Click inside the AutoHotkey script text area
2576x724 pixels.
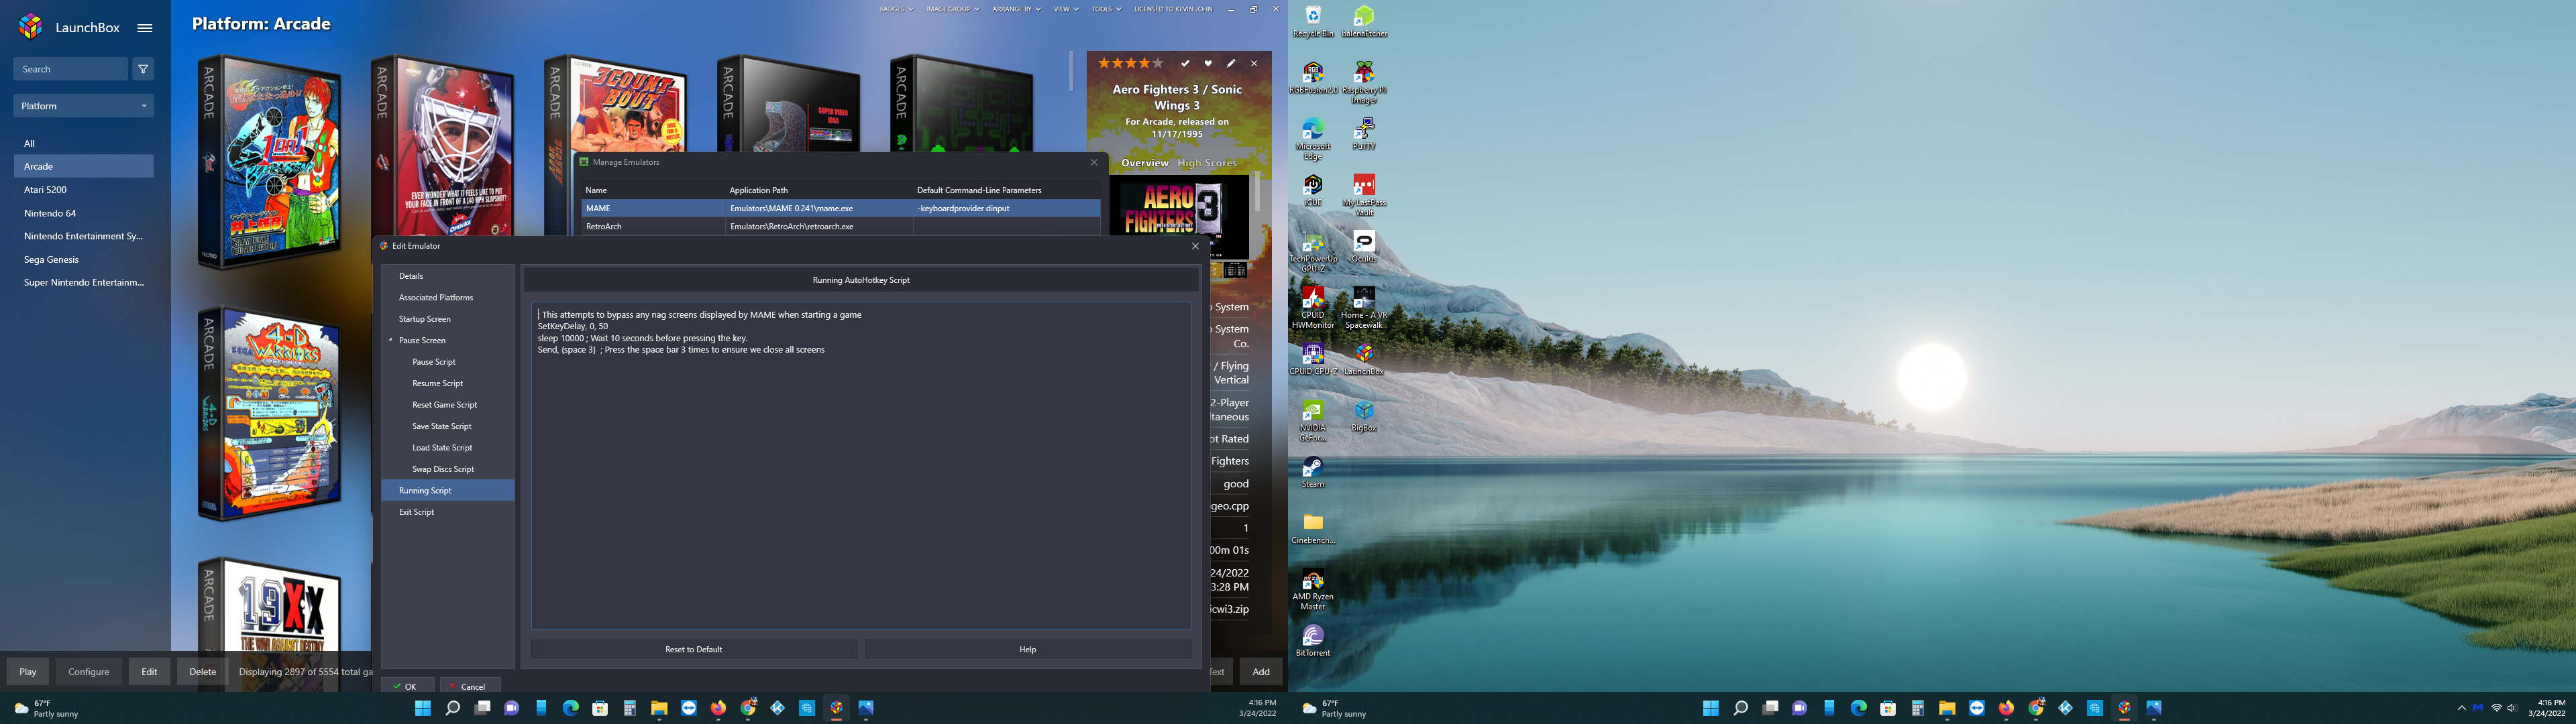tap(861, 465)
